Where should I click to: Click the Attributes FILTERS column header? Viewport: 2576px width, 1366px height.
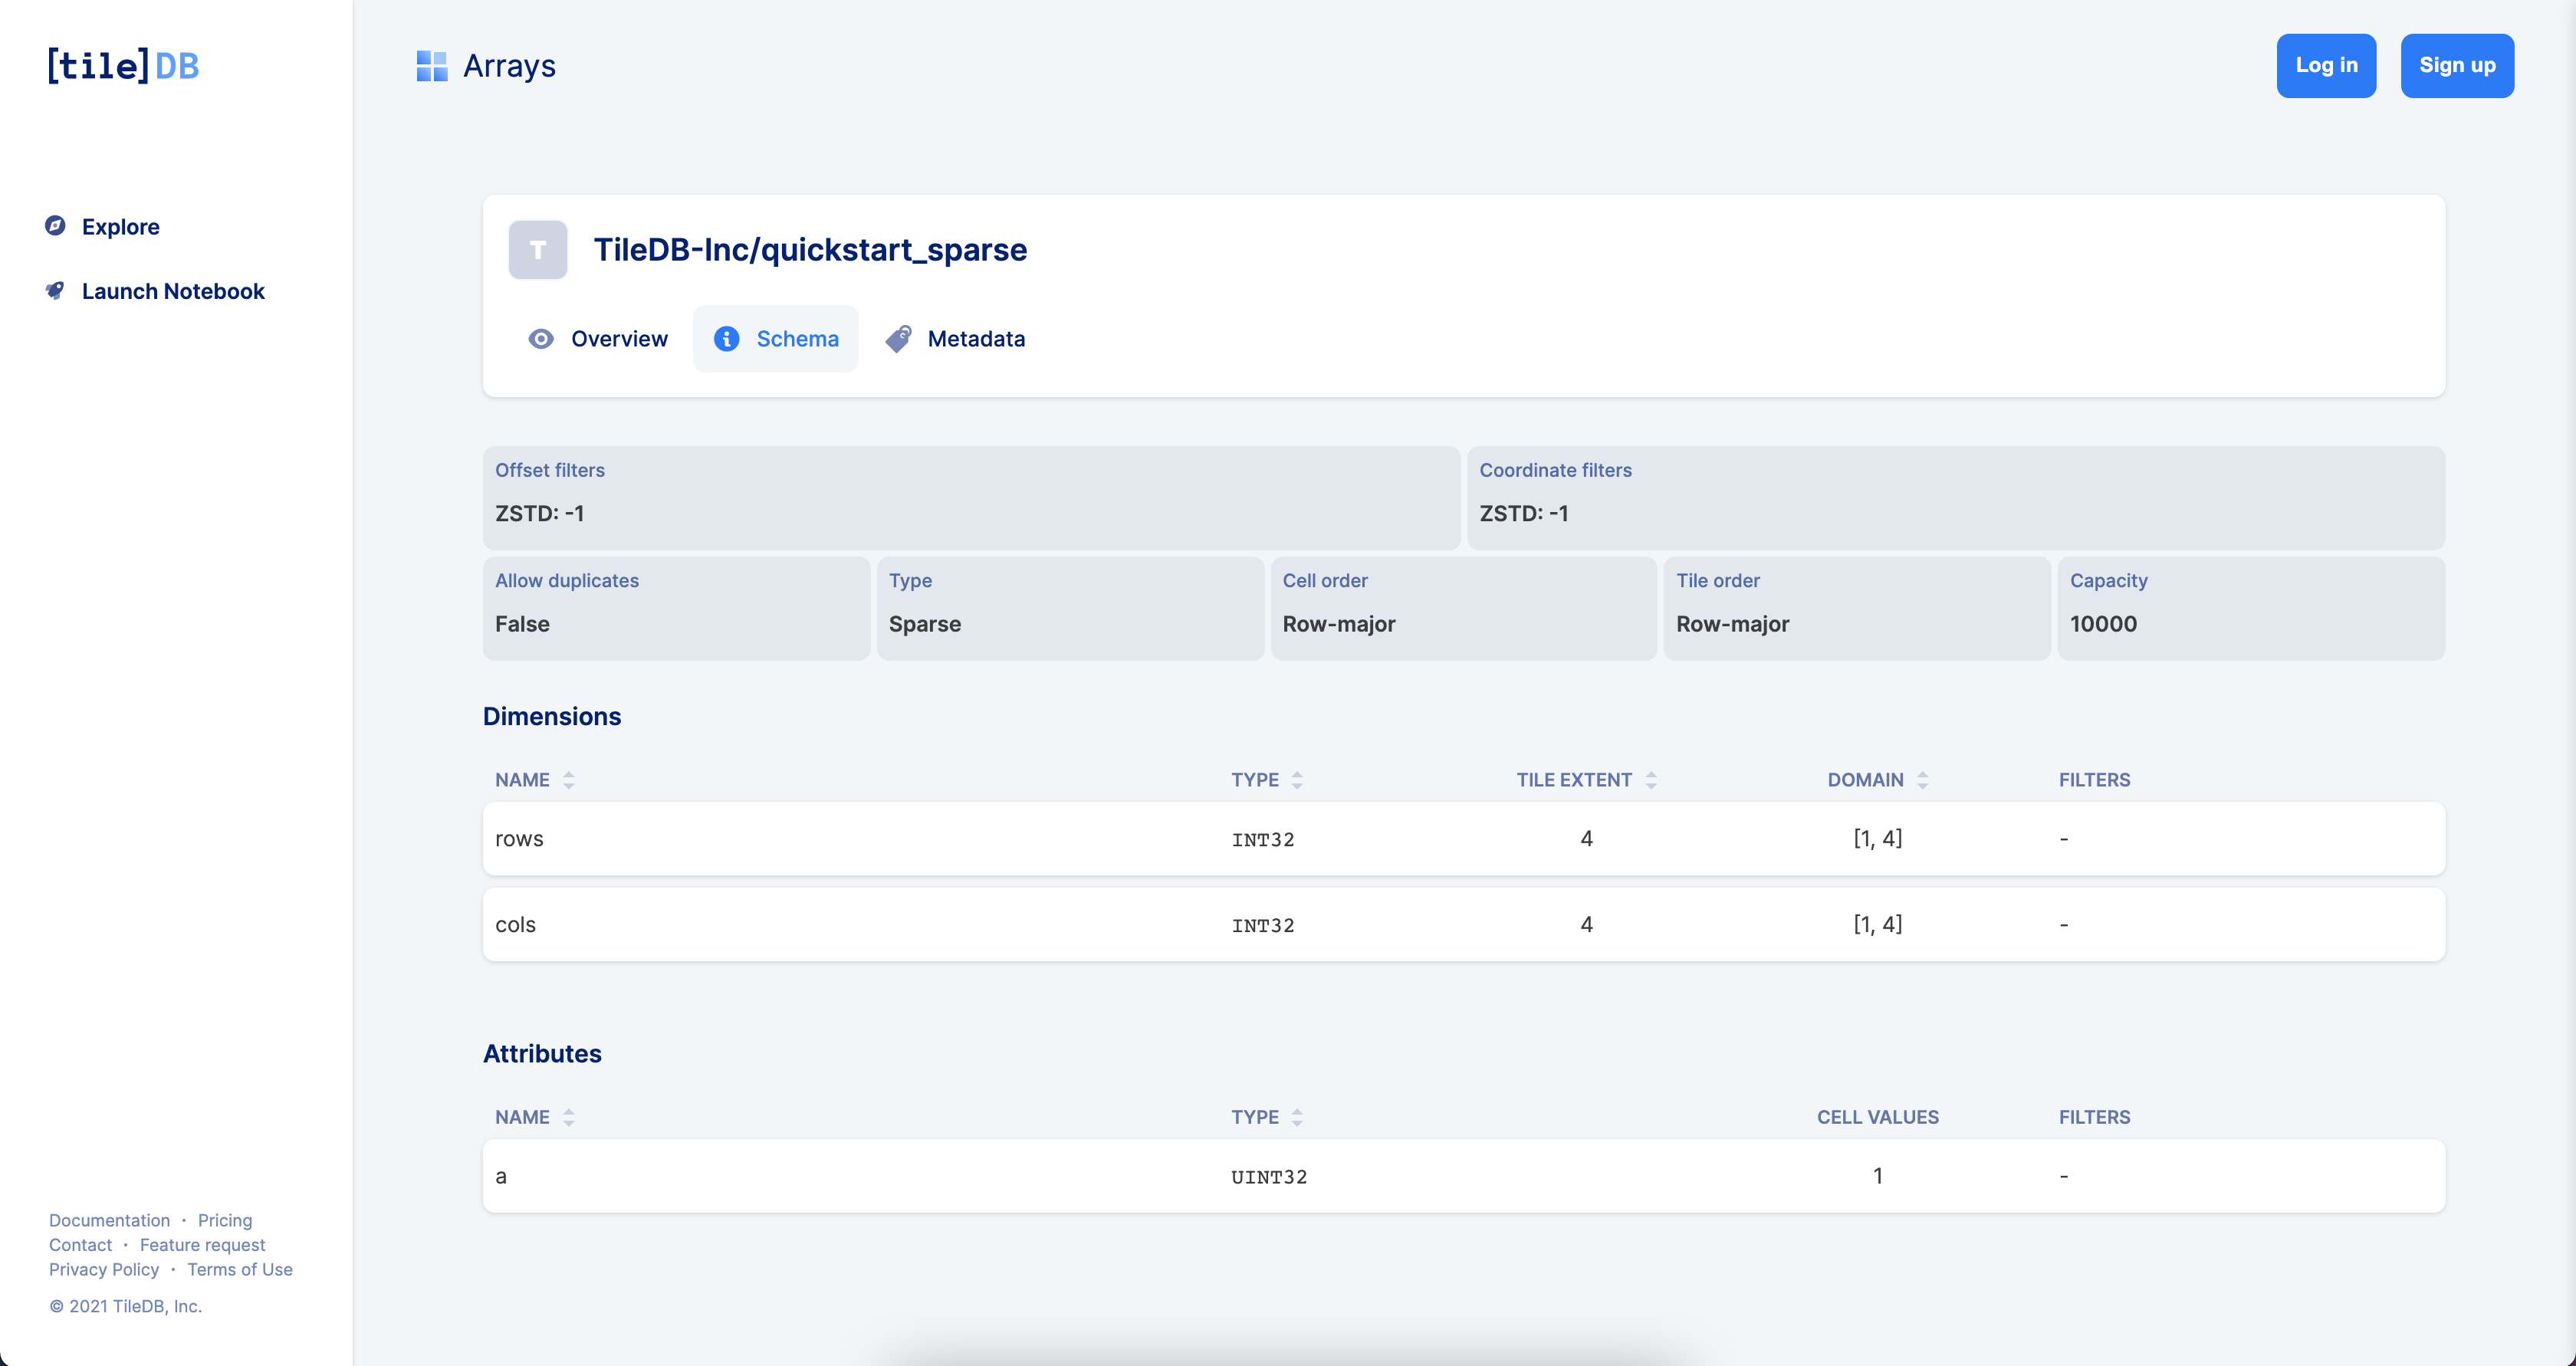[2094, 1117]
